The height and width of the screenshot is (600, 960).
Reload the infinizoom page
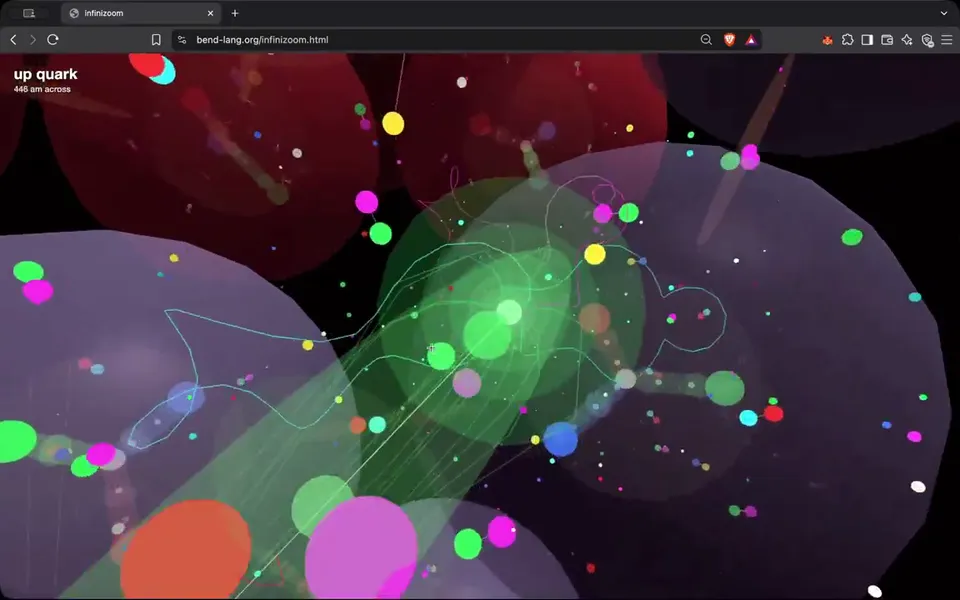point(53,40)
